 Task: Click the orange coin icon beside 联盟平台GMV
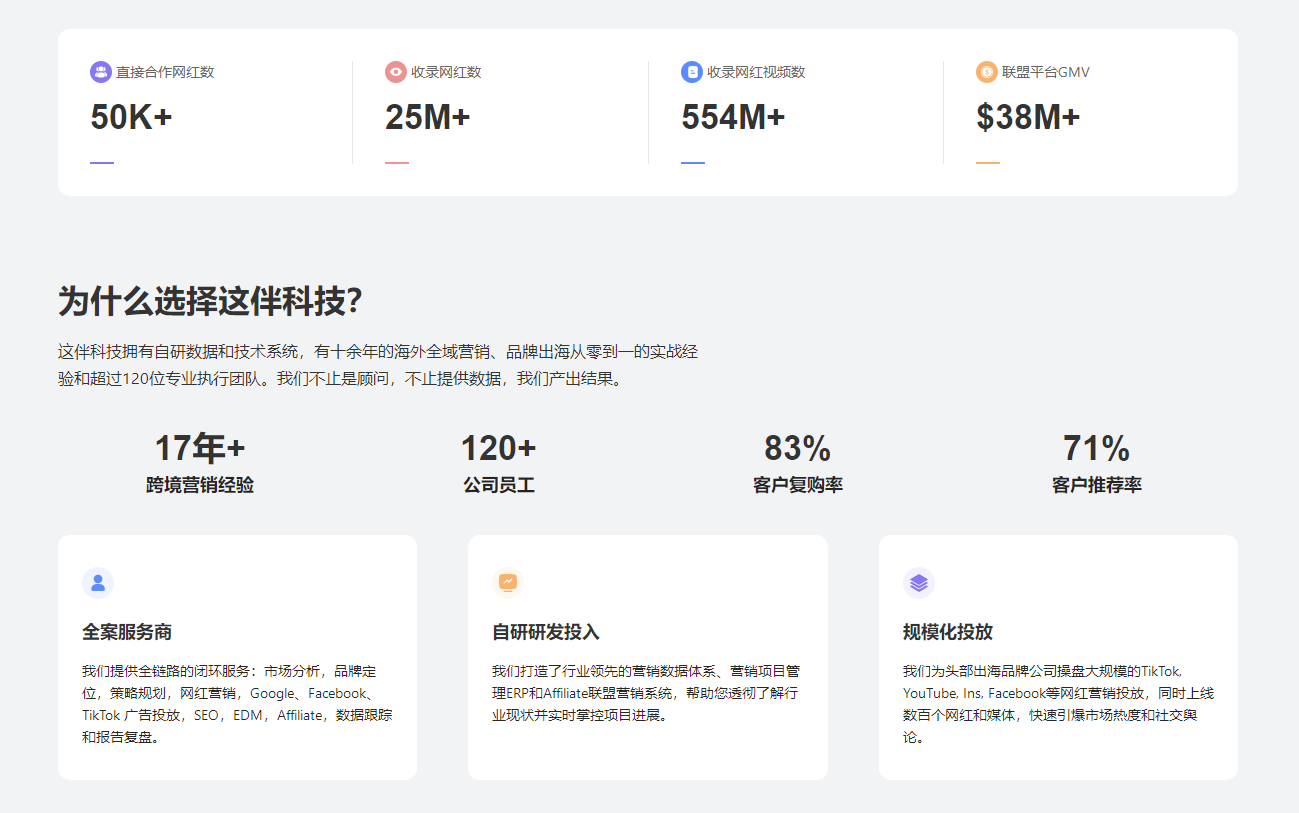click(x=987, y=72)
